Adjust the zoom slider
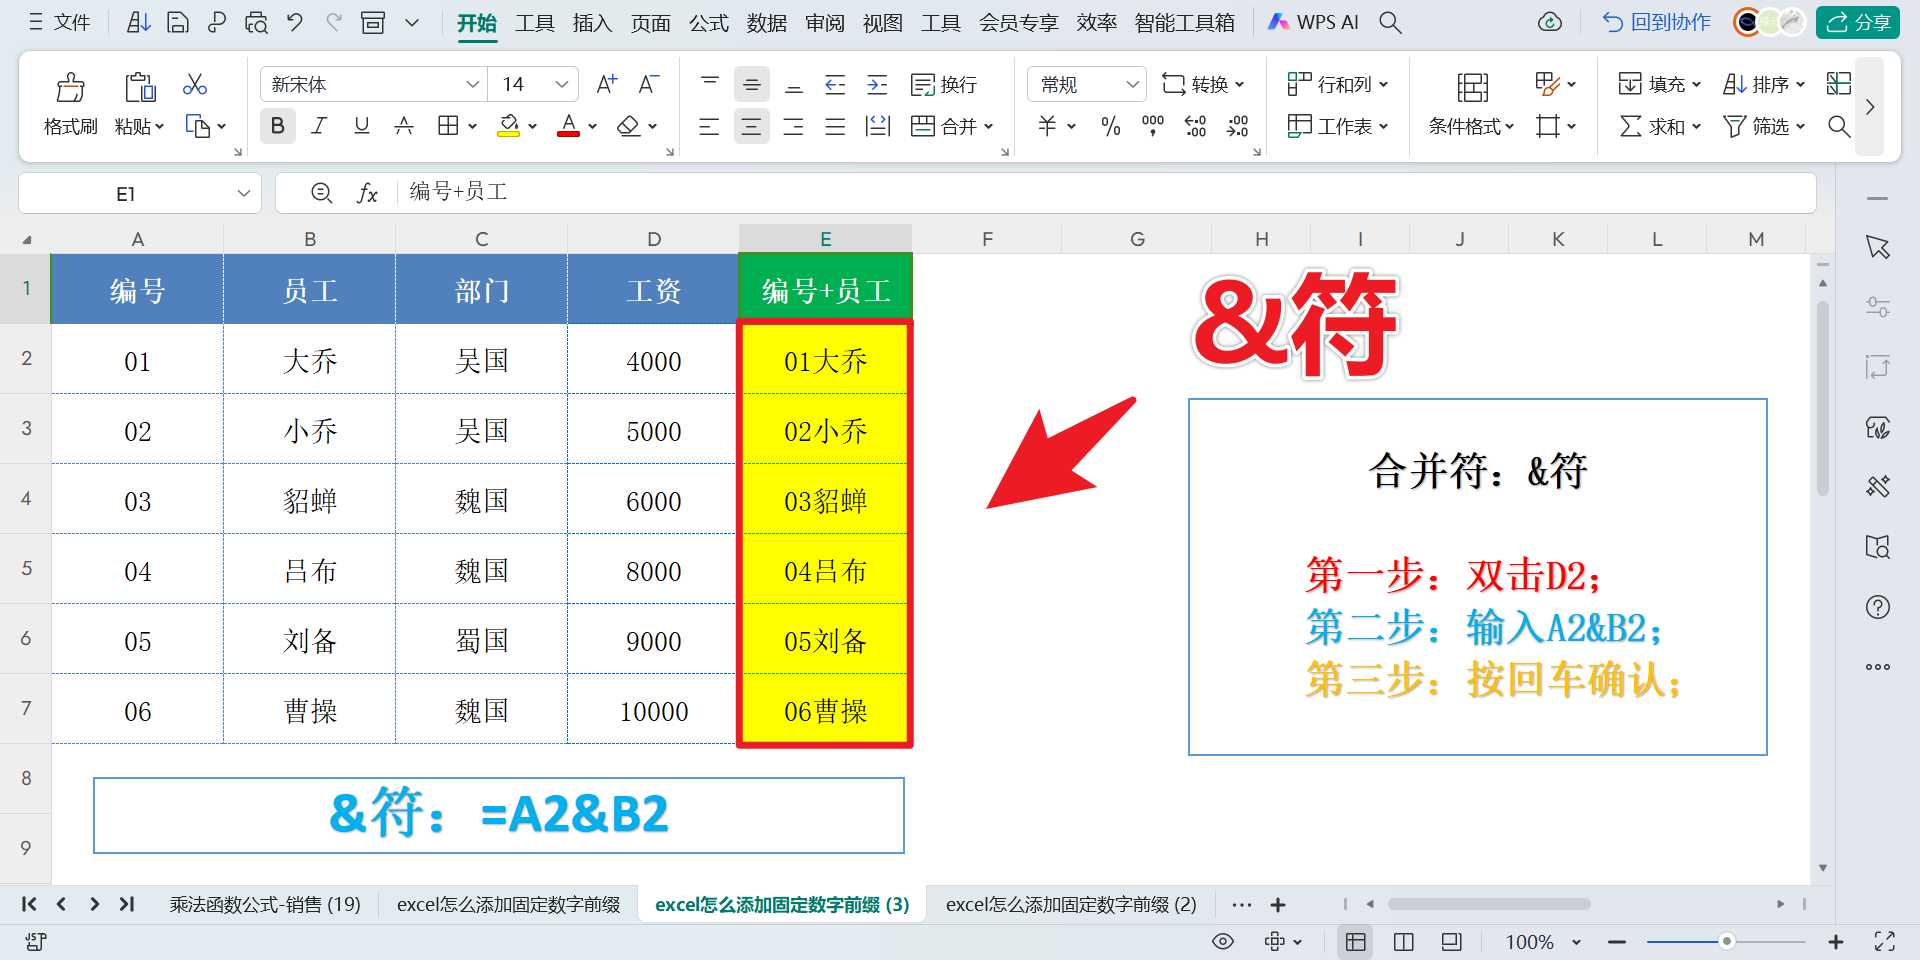 pos(1727,941)
